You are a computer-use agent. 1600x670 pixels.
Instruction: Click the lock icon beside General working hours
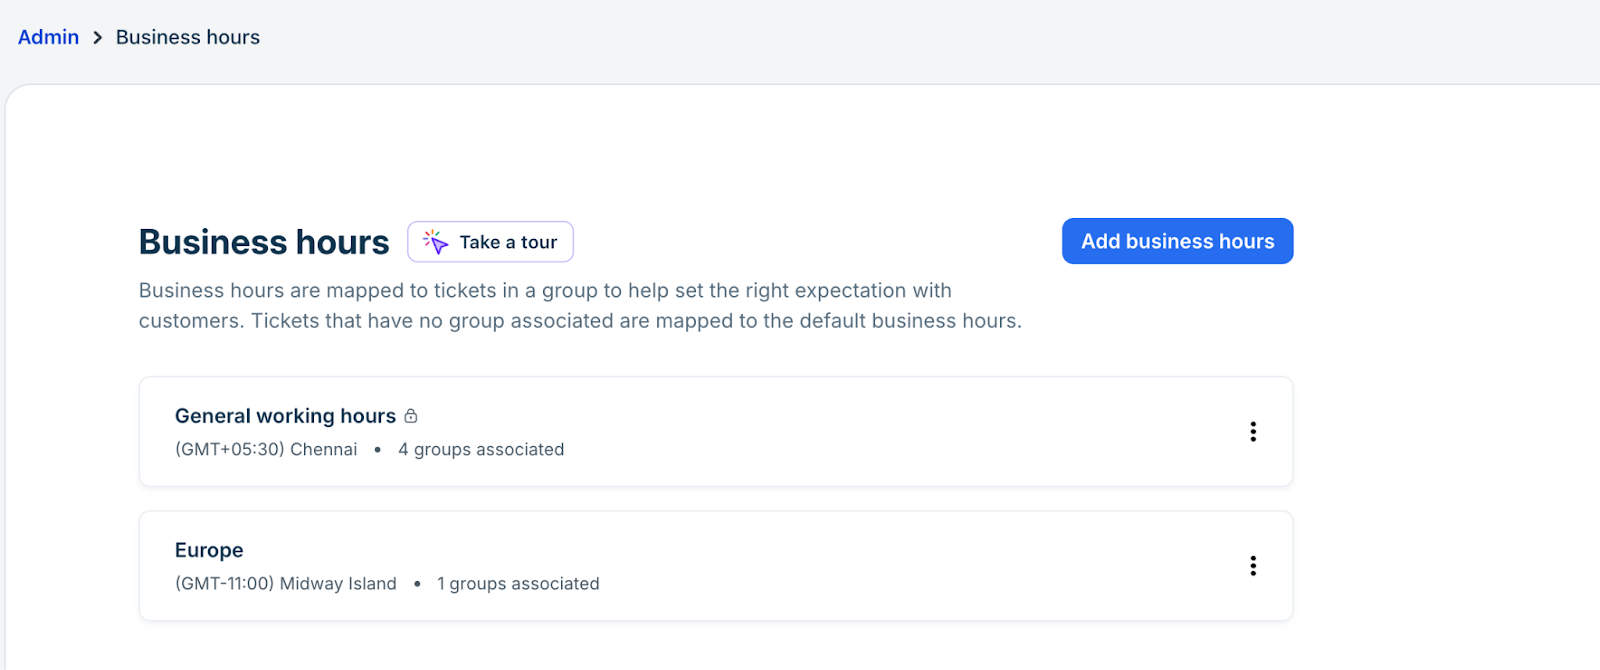coord(411,416)
